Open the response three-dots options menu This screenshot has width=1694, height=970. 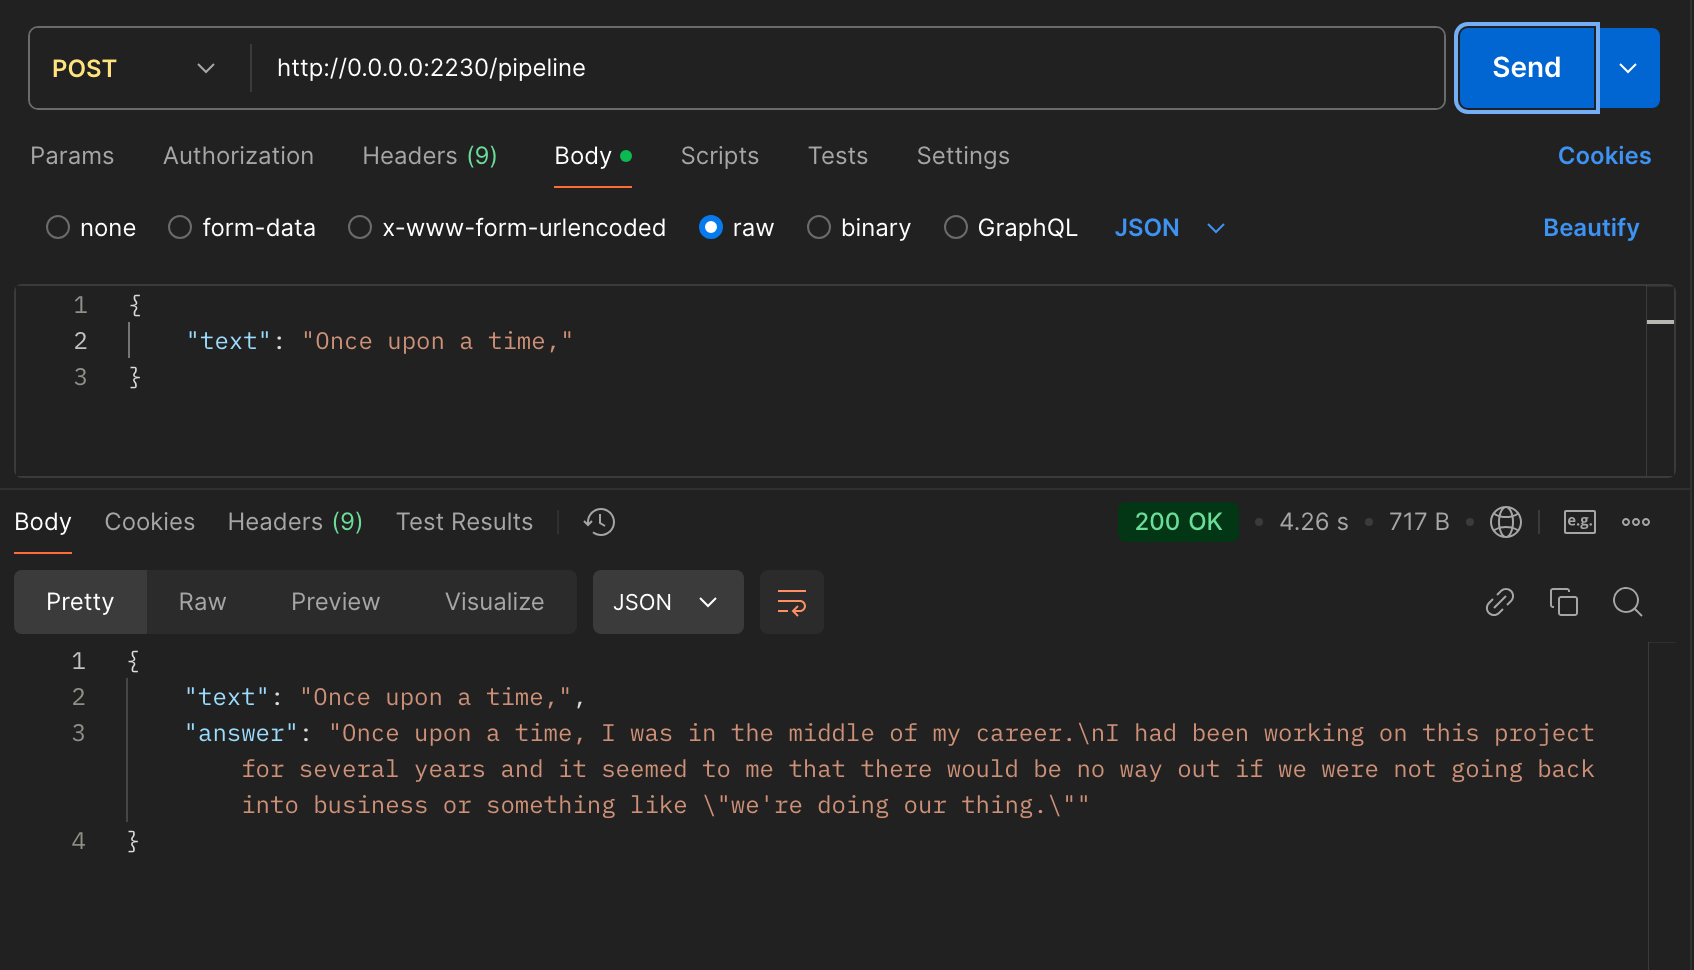[x=1636, y=522]
